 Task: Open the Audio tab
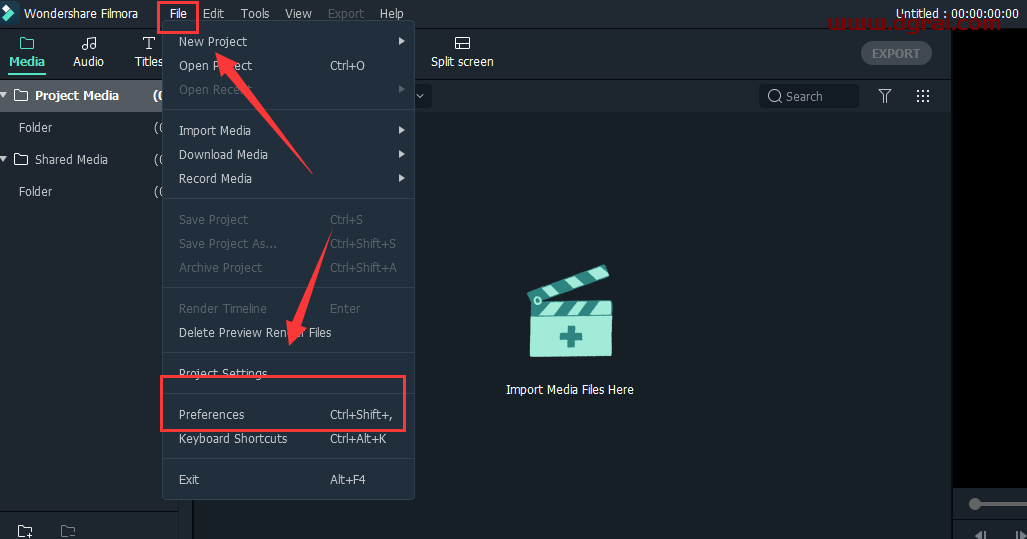88,52
